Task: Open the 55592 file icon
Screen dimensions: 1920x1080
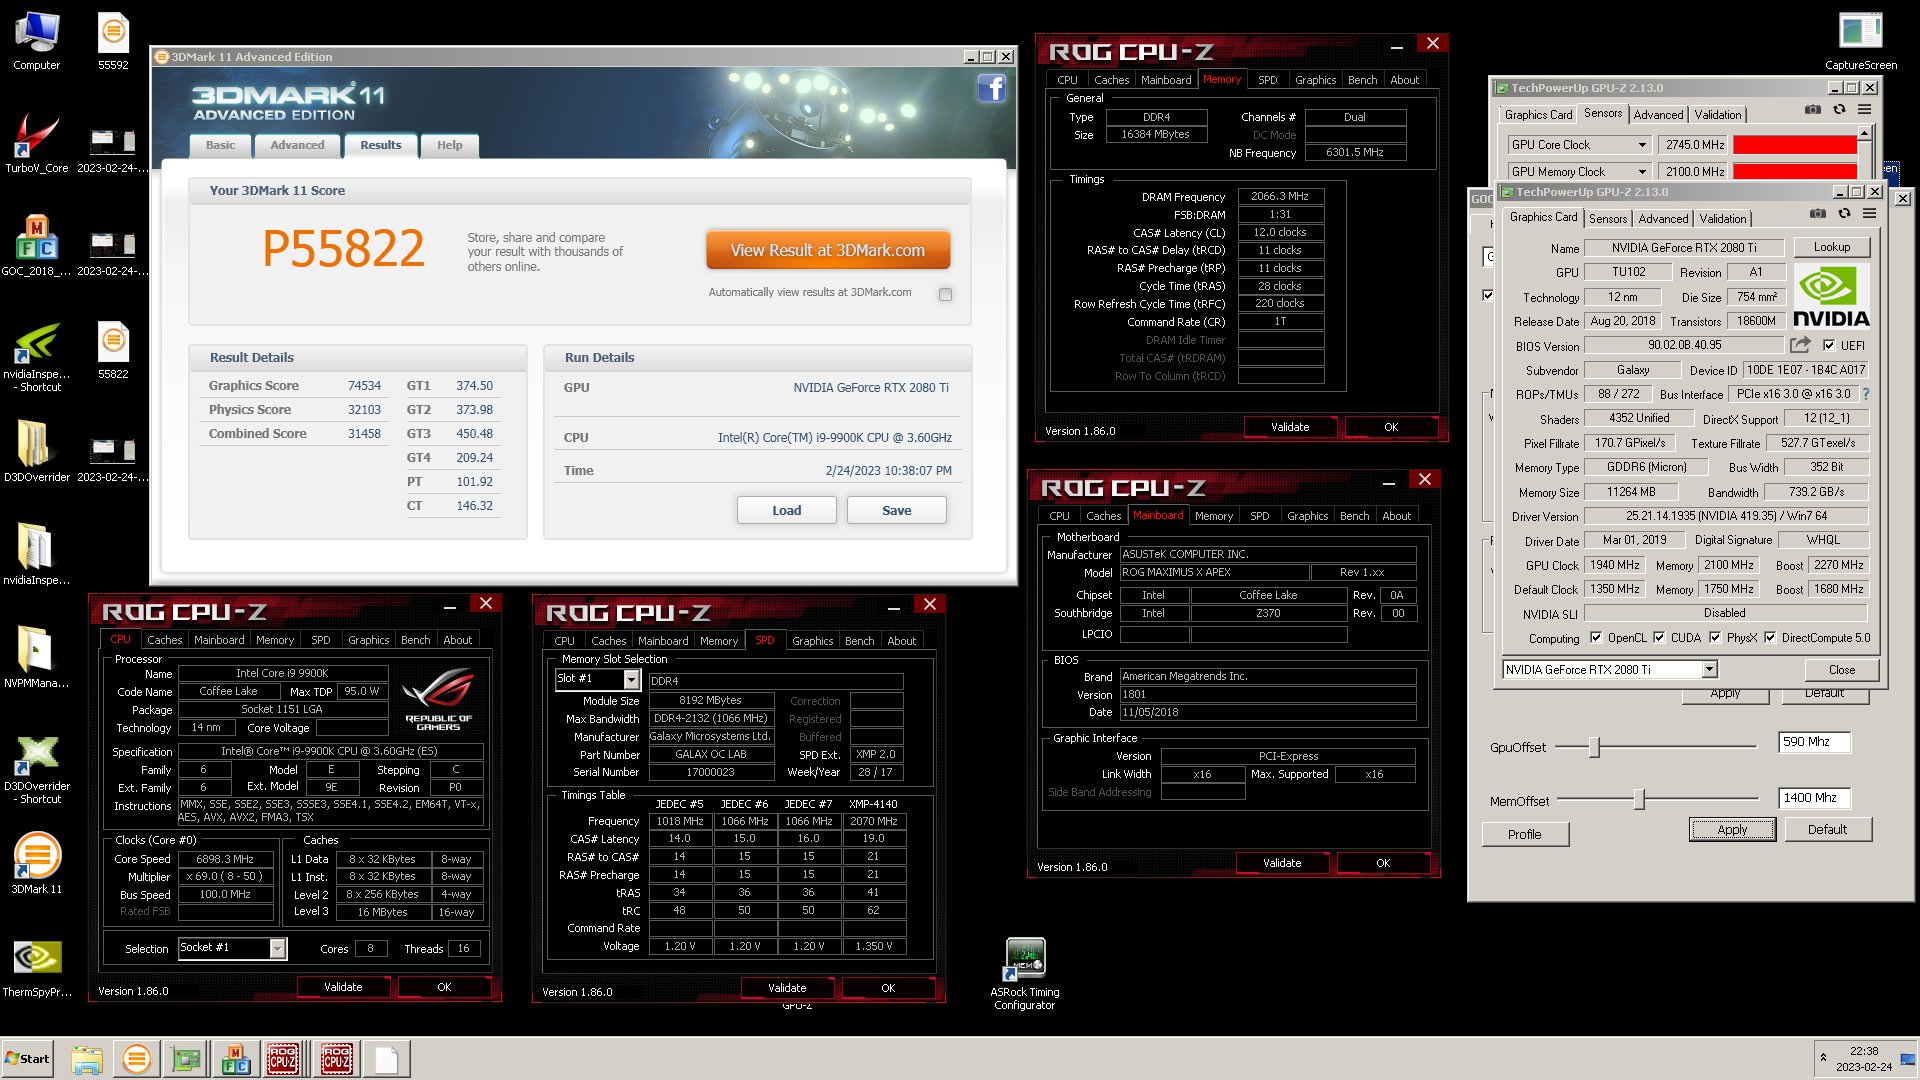Action: coord(113,42)
